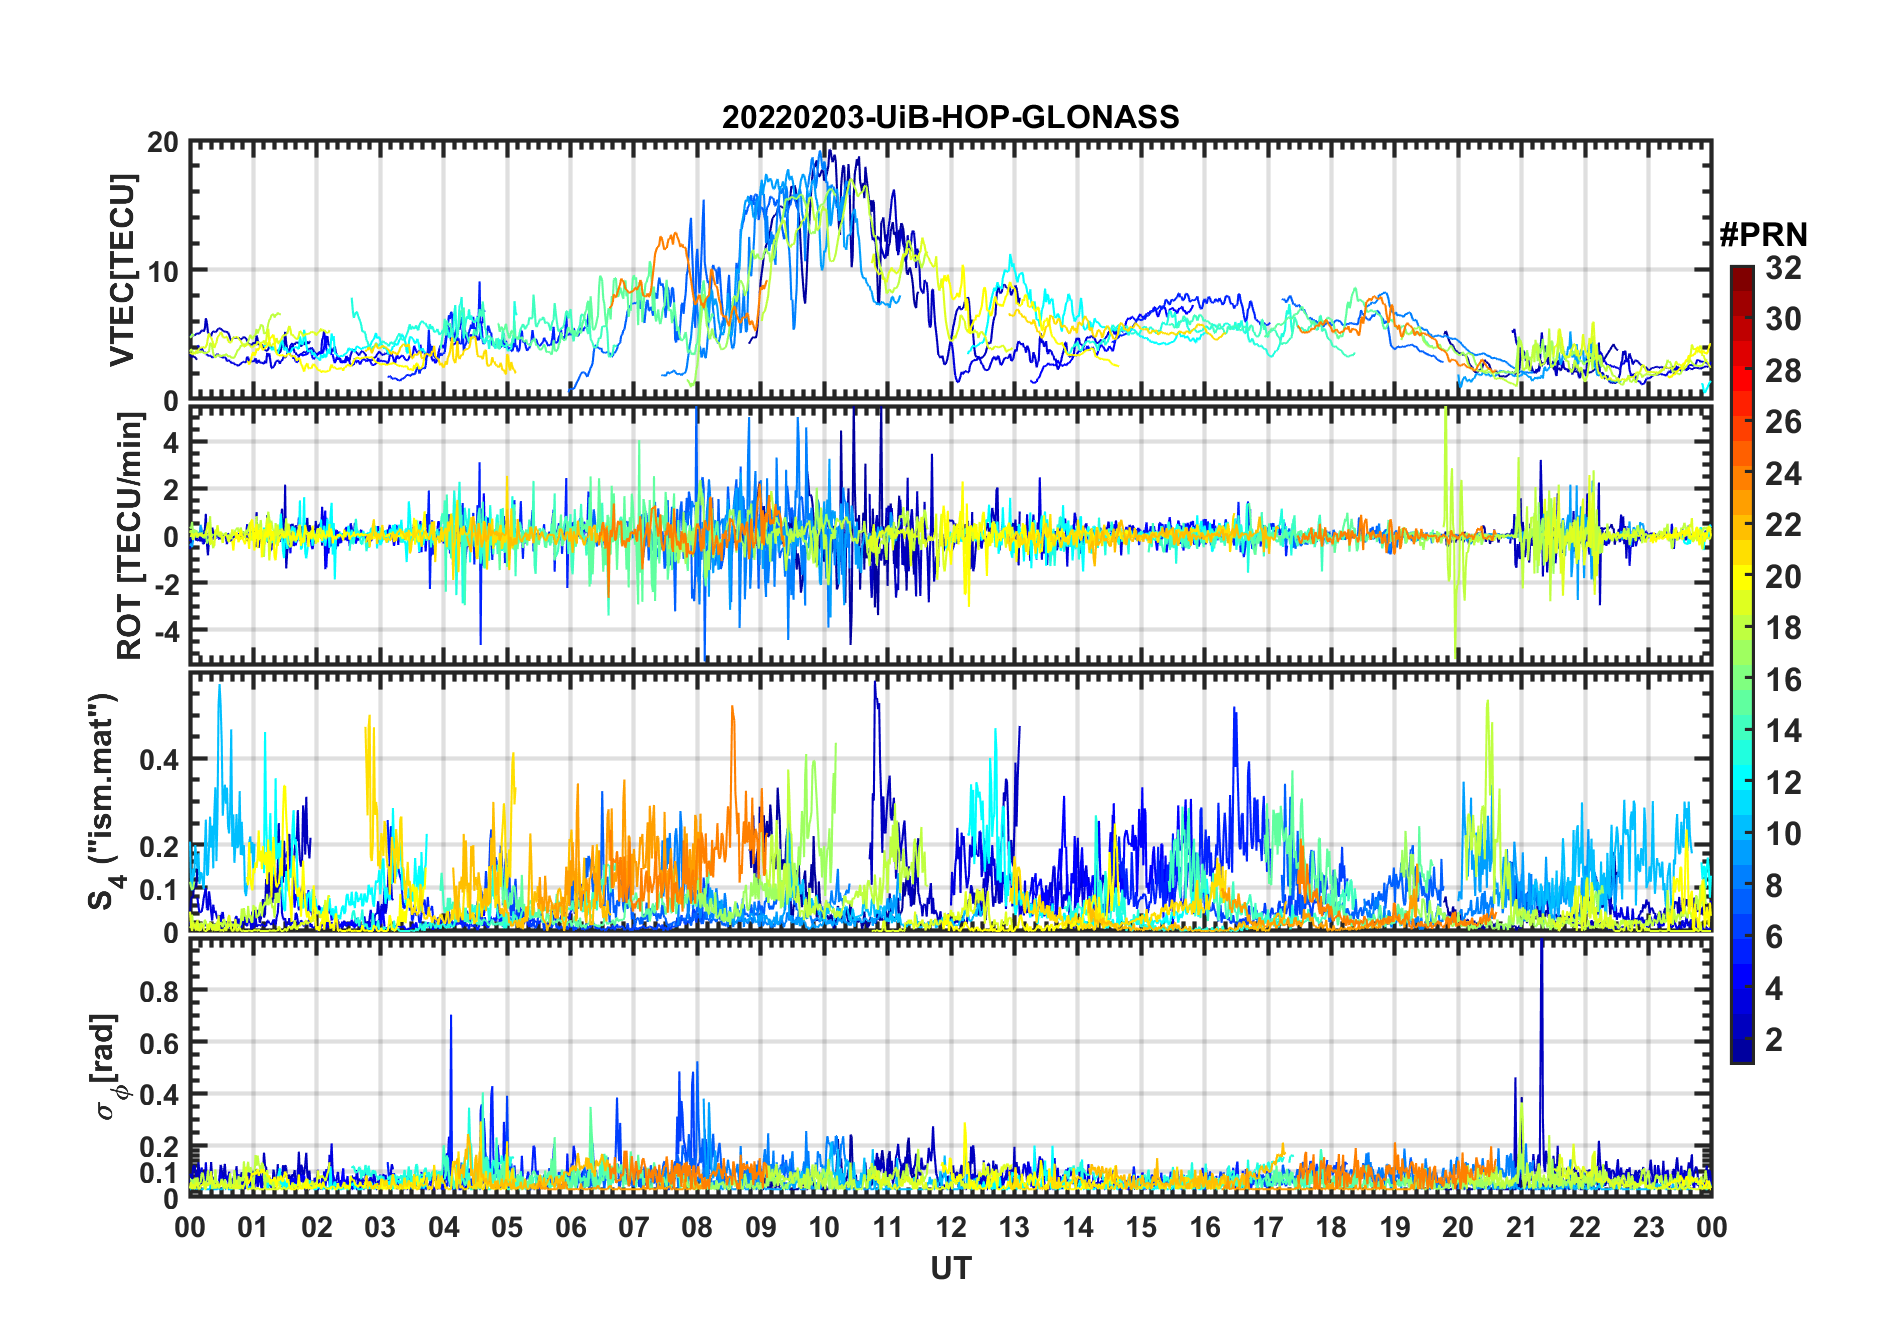This screenshot has height=1330, width=1902.
Task: Click the VTEC axis tick label 10
Action: pos(164,271)
